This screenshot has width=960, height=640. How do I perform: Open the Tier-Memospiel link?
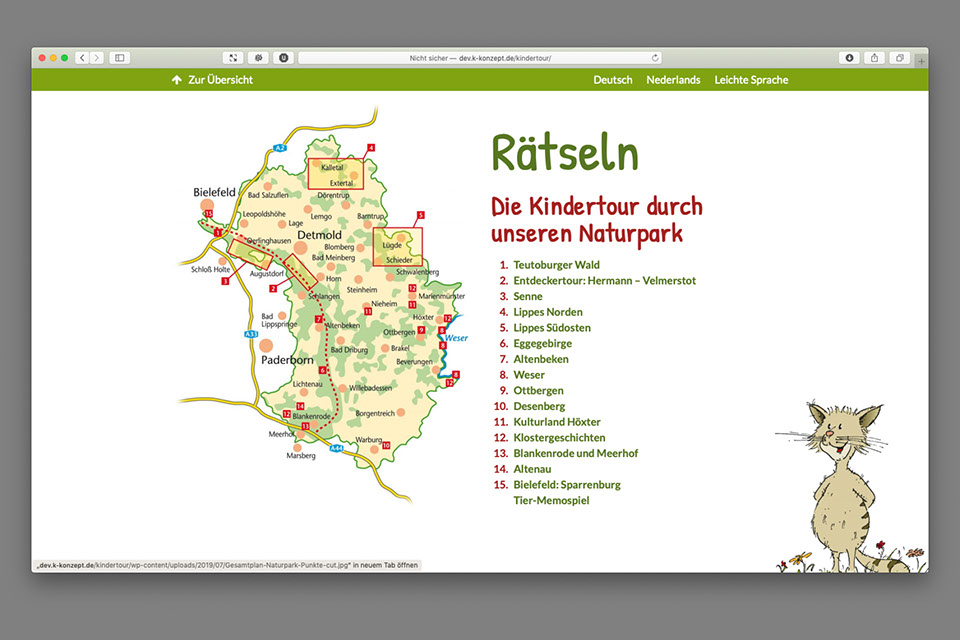pos(551,500)
